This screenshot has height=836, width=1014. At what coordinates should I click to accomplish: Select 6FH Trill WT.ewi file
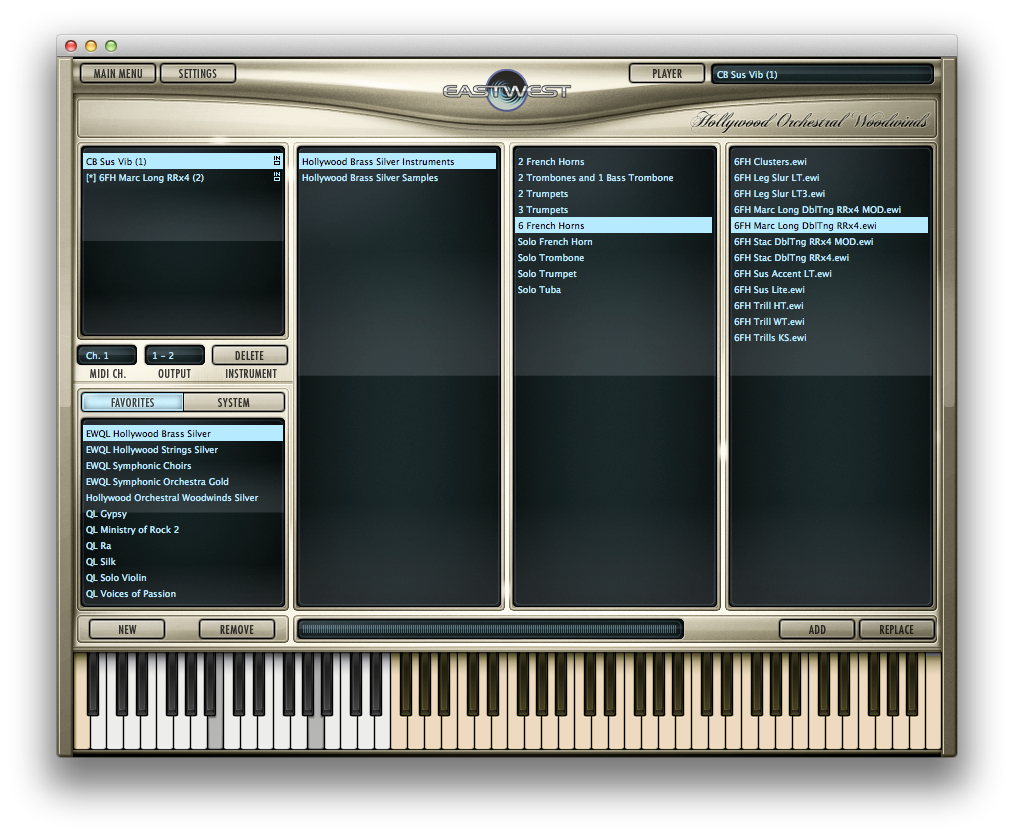click(830, 322)
